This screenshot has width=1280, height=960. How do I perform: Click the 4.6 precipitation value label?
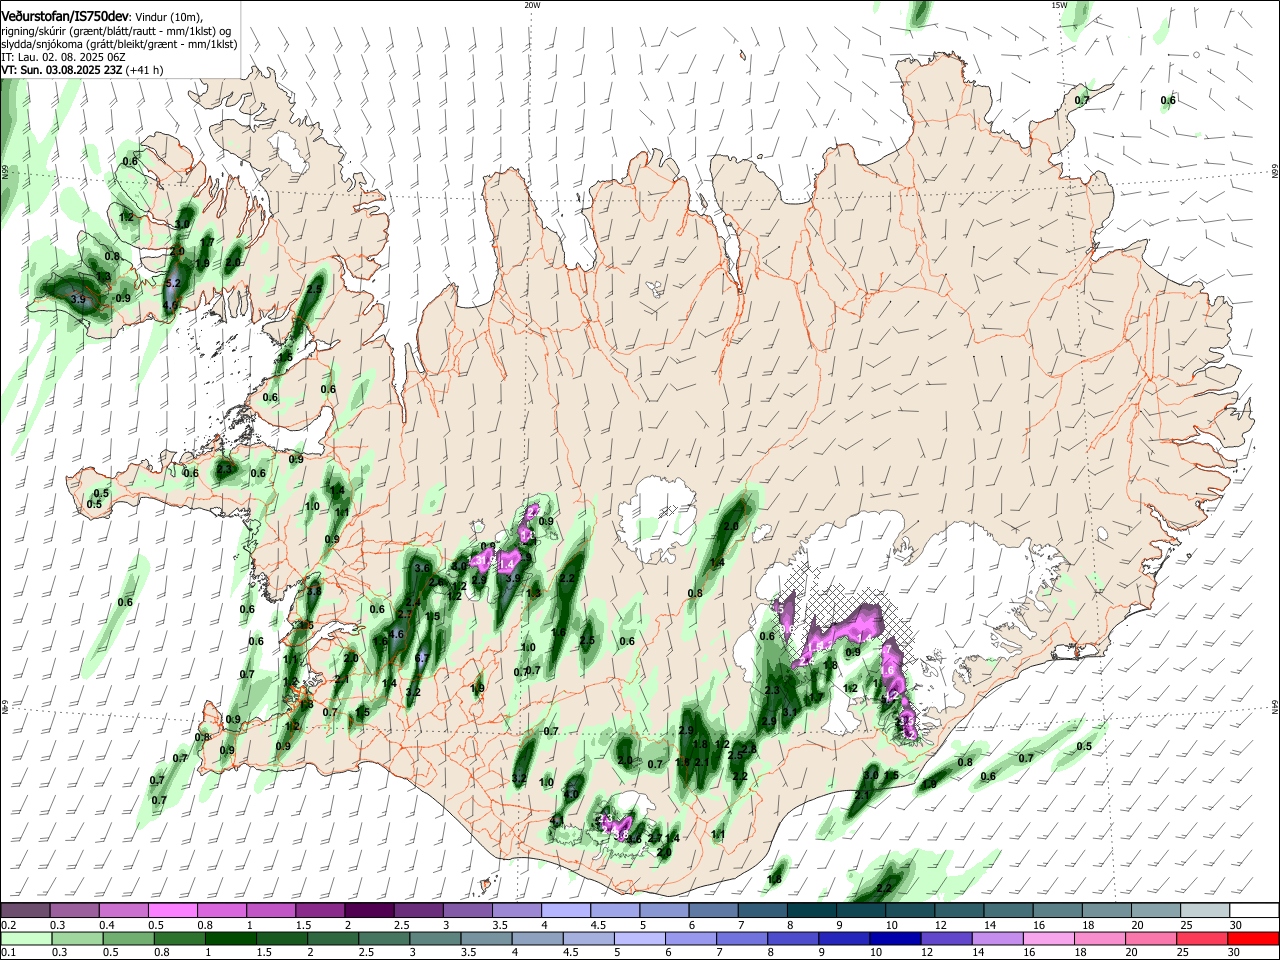396,634
